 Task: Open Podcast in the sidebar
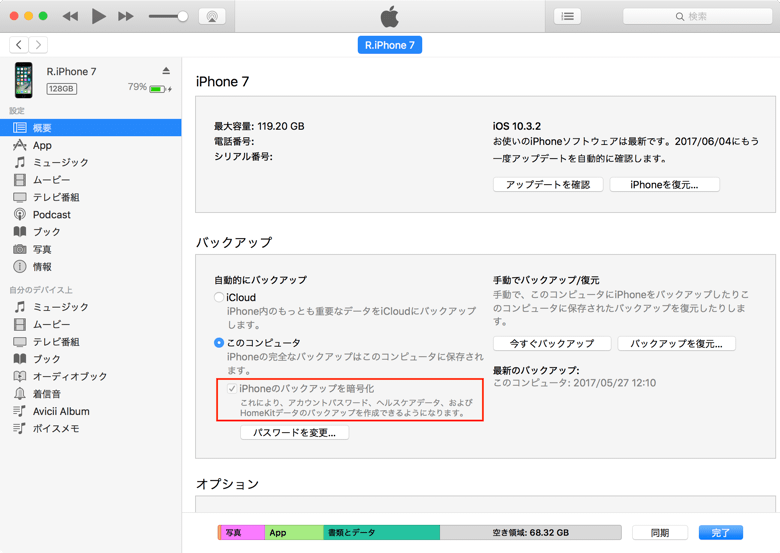tap(91, 215)
